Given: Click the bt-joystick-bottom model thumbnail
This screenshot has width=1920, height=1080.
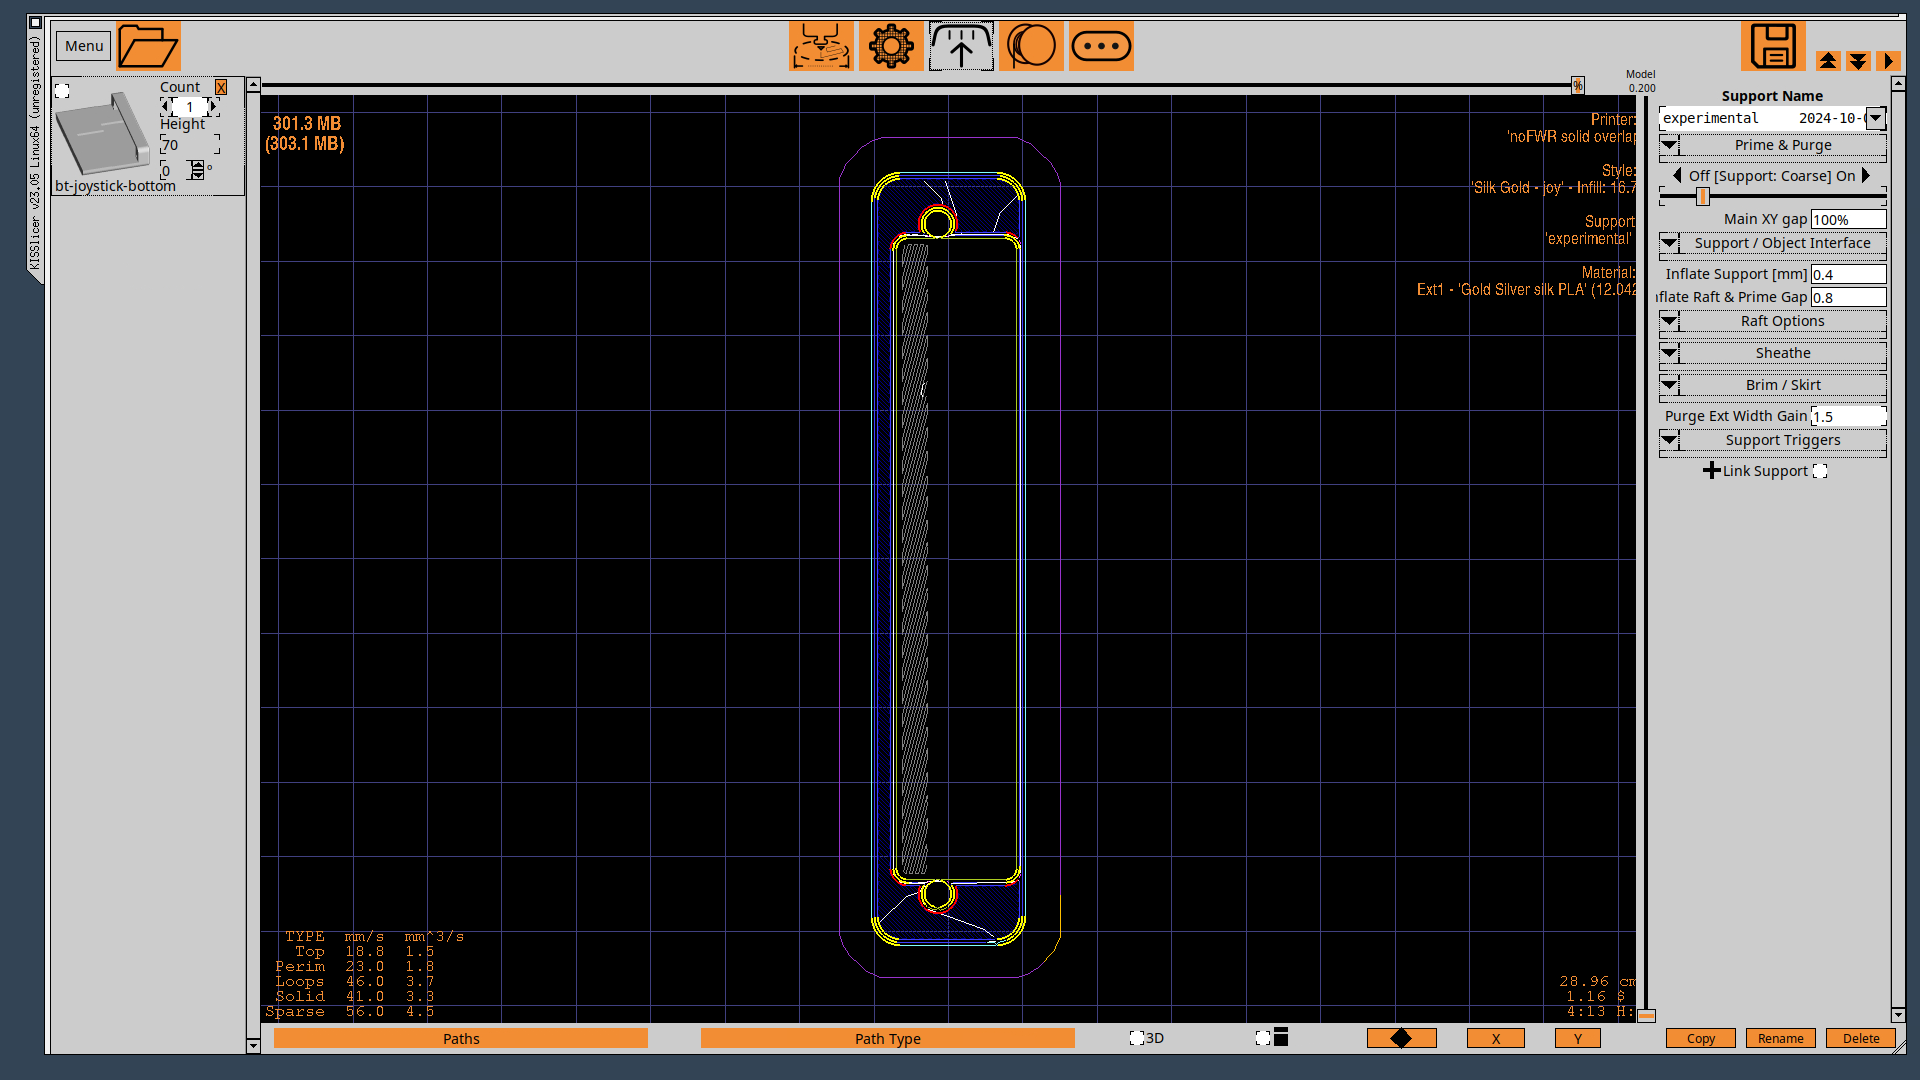Looking at the screenshot, I should [x=103, y=134].
